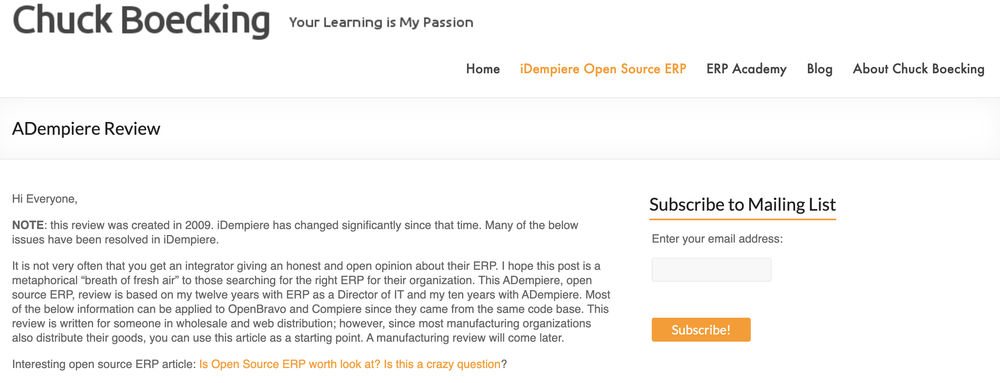This screenshot has width=1000, height=383.
Task: Click the 'Hi Everyone,' greeting text
Action: pyautogui.click(x=45, y=199)
